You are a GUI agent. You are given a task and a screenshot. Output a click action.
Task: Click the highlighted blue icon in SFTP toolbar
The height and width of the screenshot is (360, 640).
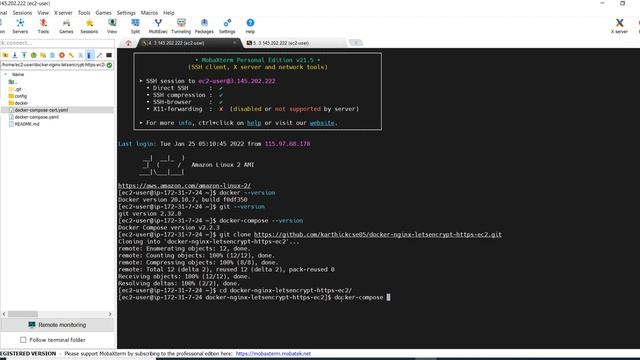point(90,55)
